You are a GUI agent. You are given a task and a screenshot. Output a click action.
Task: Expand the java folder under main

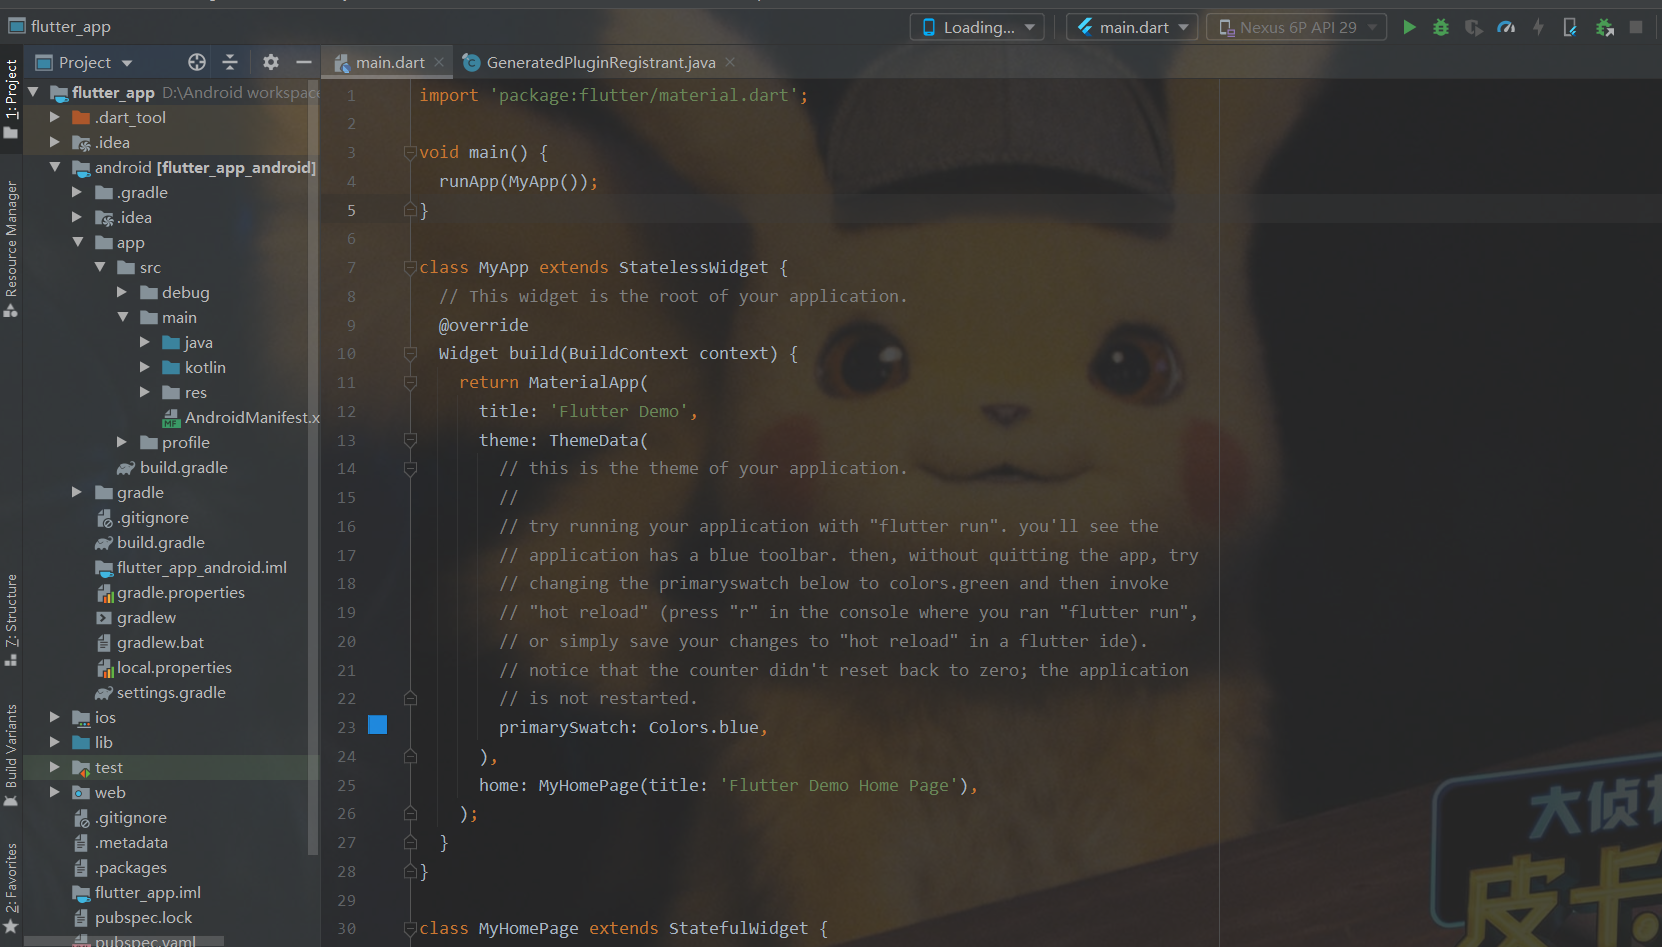pyautogui.click(x=145, y=342)
